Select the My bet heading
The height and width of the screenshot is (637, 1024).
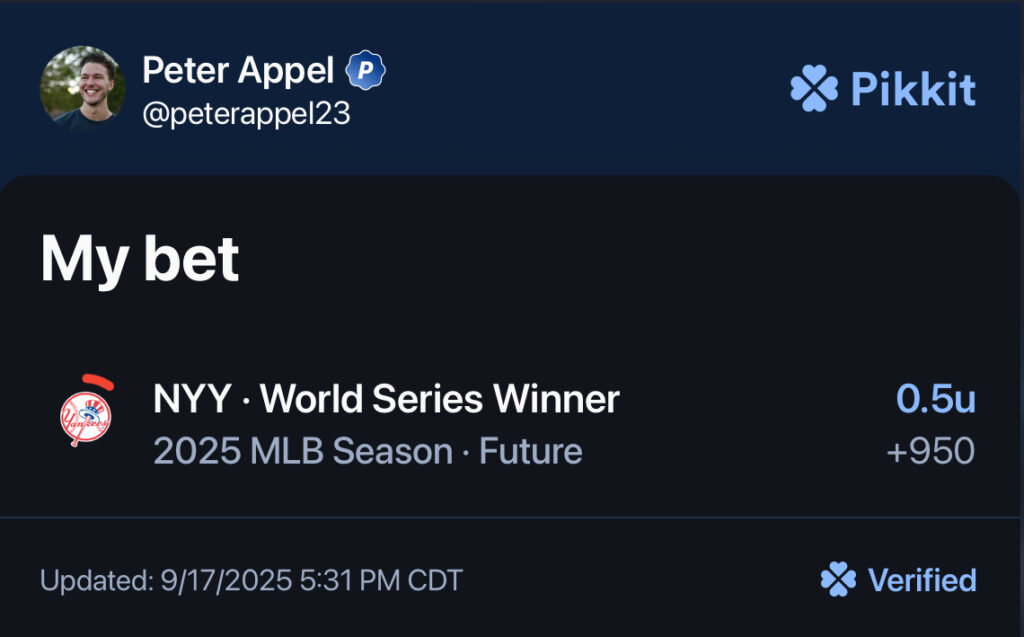click(x=140, y=259)
